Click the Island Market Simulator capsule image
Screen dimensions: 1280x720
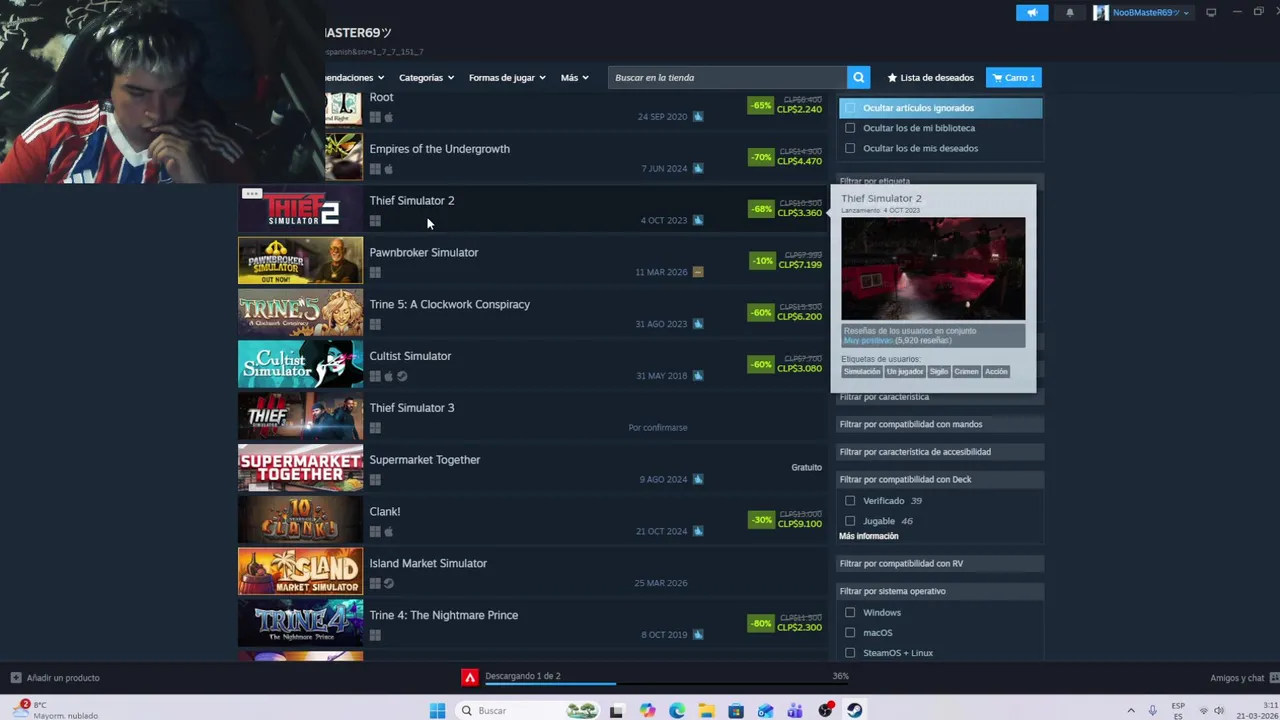click(300, 573)
